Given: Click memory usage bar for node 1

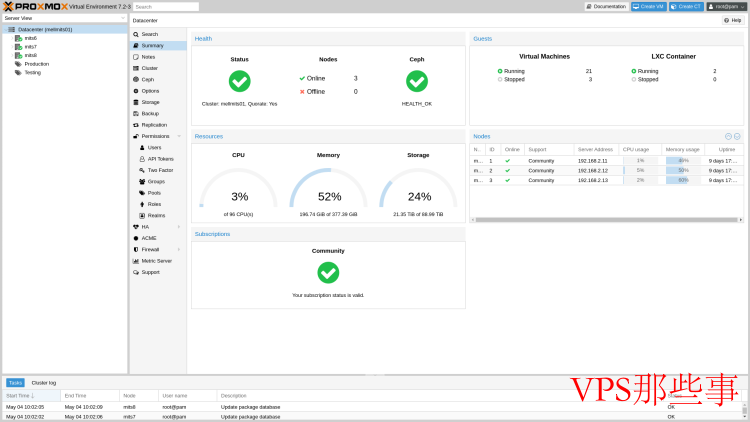Looking at the screenshot, I should [683, 161].
